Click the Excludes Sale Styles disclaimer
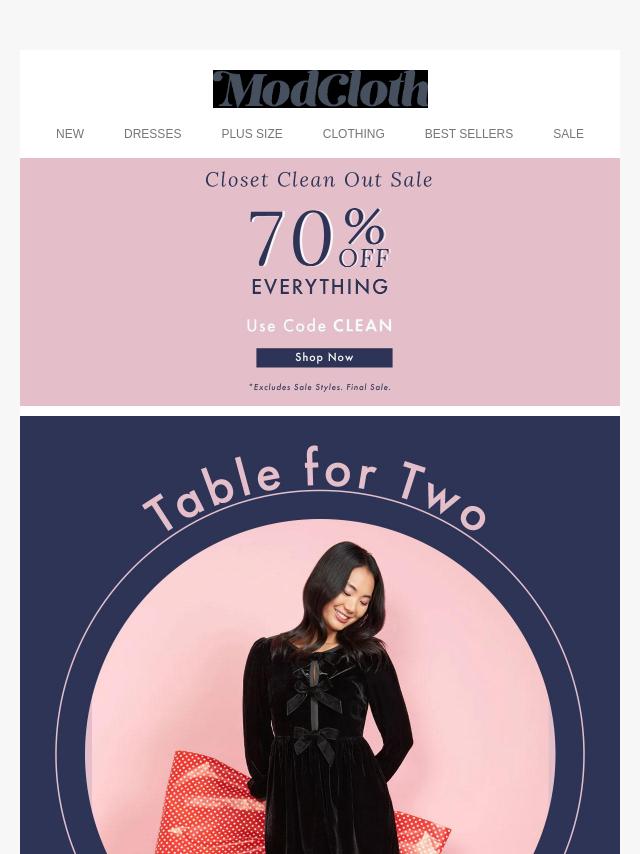 tap(320, 387)
